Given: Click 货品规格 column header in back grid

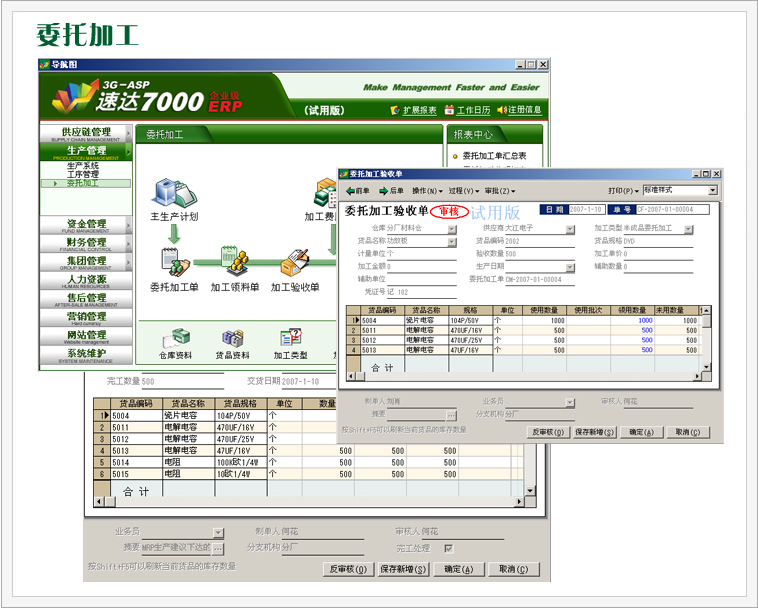Looking at the screenshot, I should click(x=240, y=404).
